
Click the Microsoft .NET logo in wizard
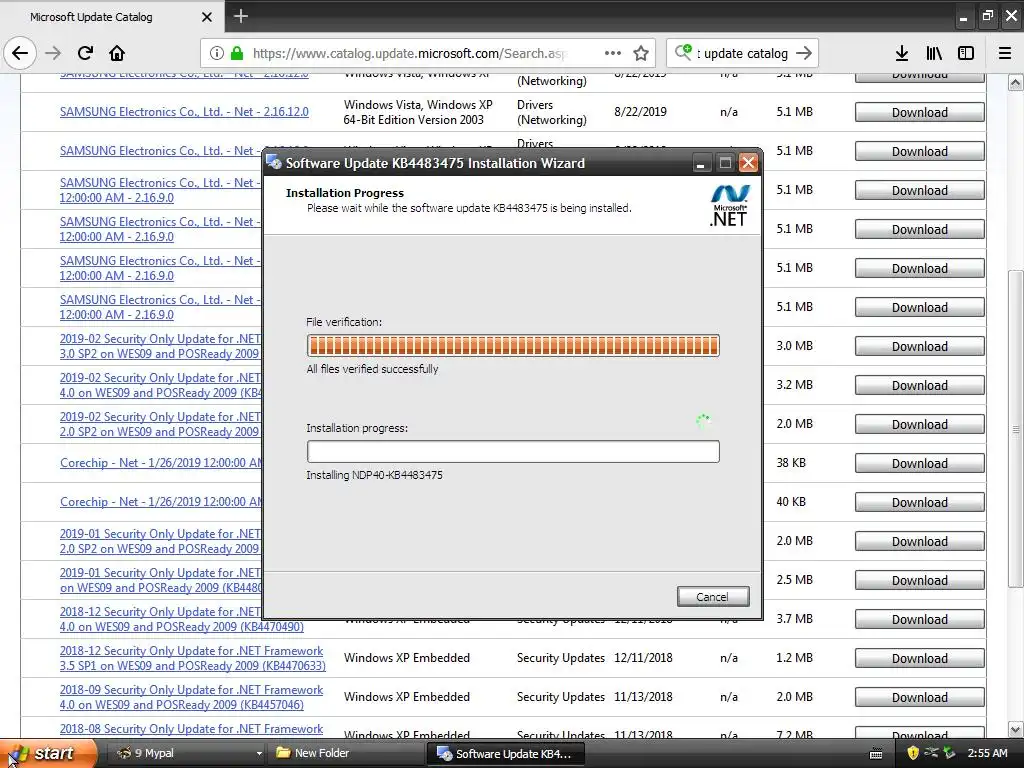point(729,205)
